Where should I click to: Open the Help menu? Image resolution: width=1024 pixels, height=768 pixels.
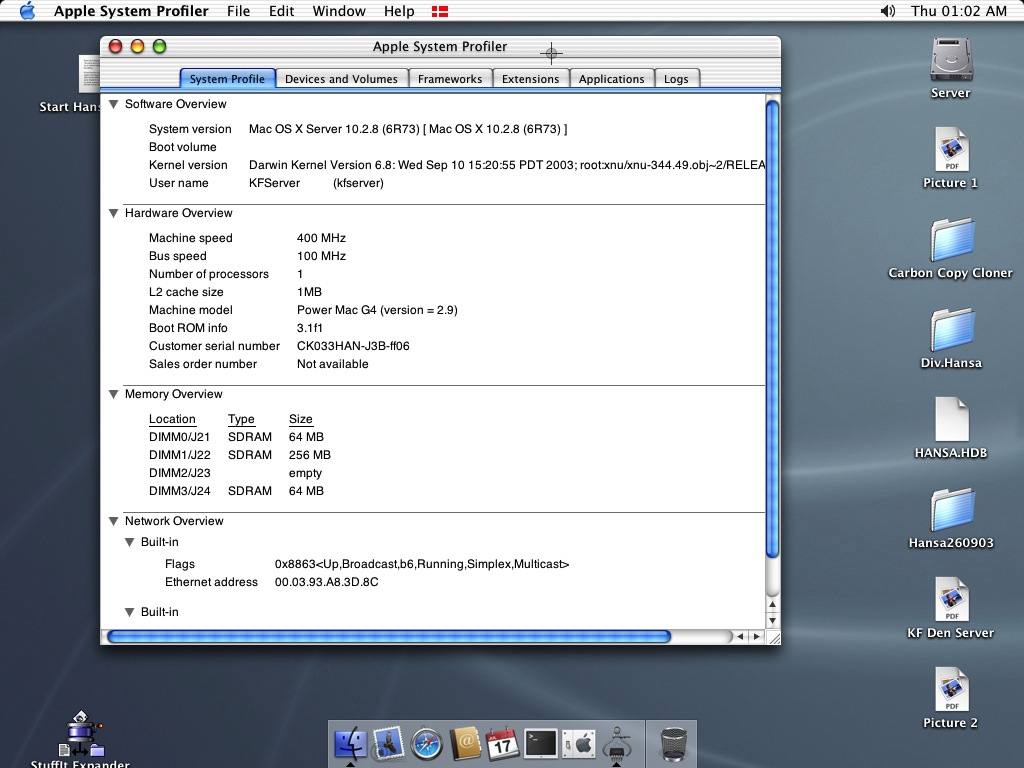click(x=399, y=11)
